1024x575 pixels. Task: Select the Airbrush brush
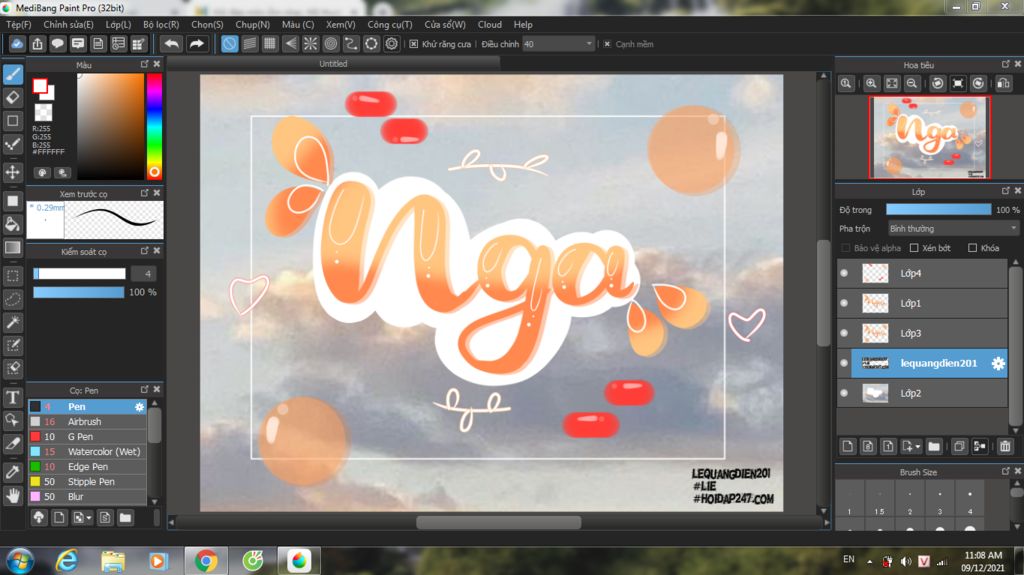pos(88,421)
